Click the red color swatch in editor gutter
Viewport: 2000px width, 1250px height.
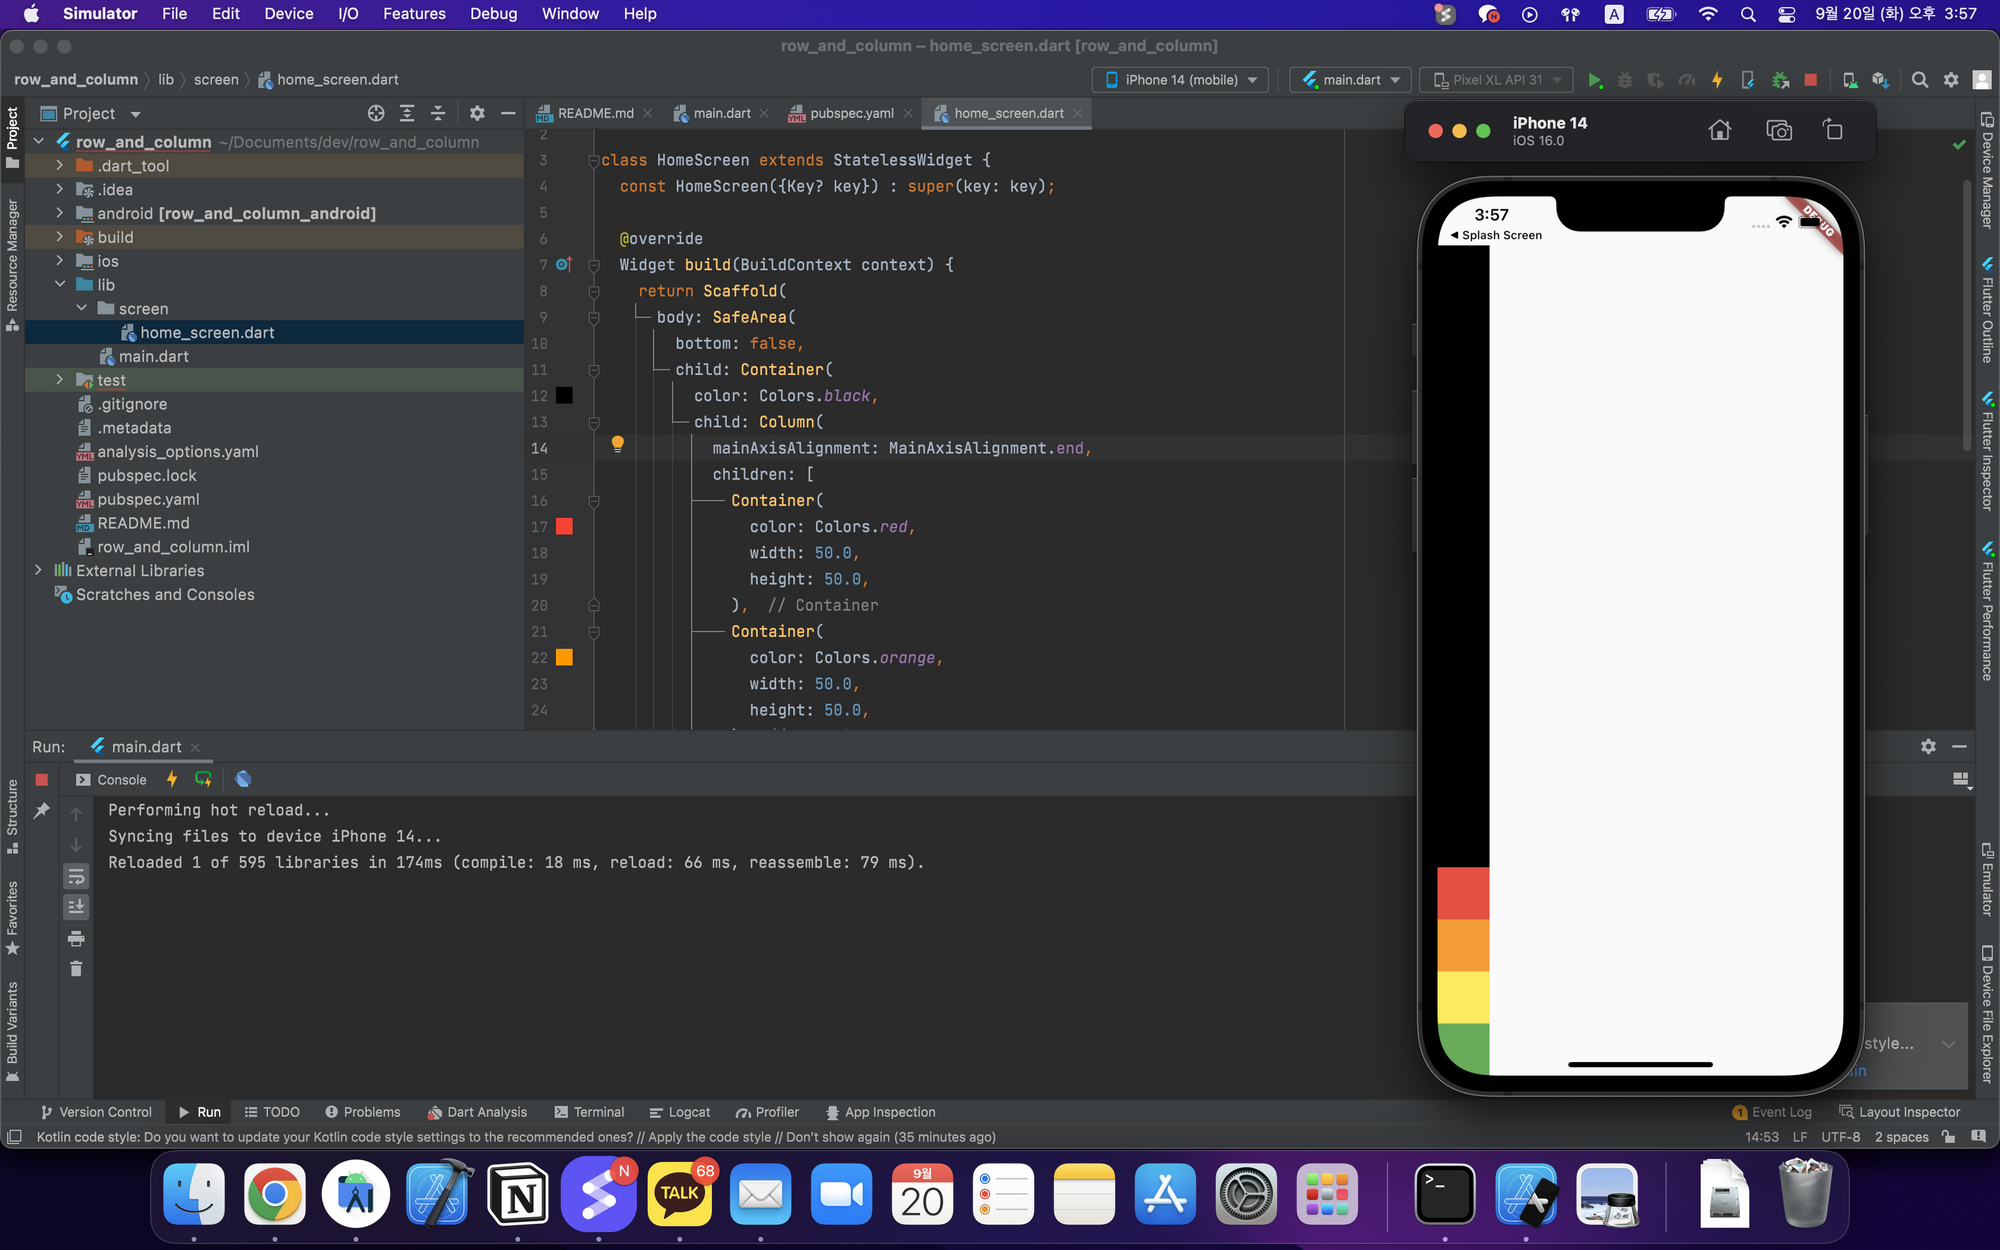(x=564, y=527)
